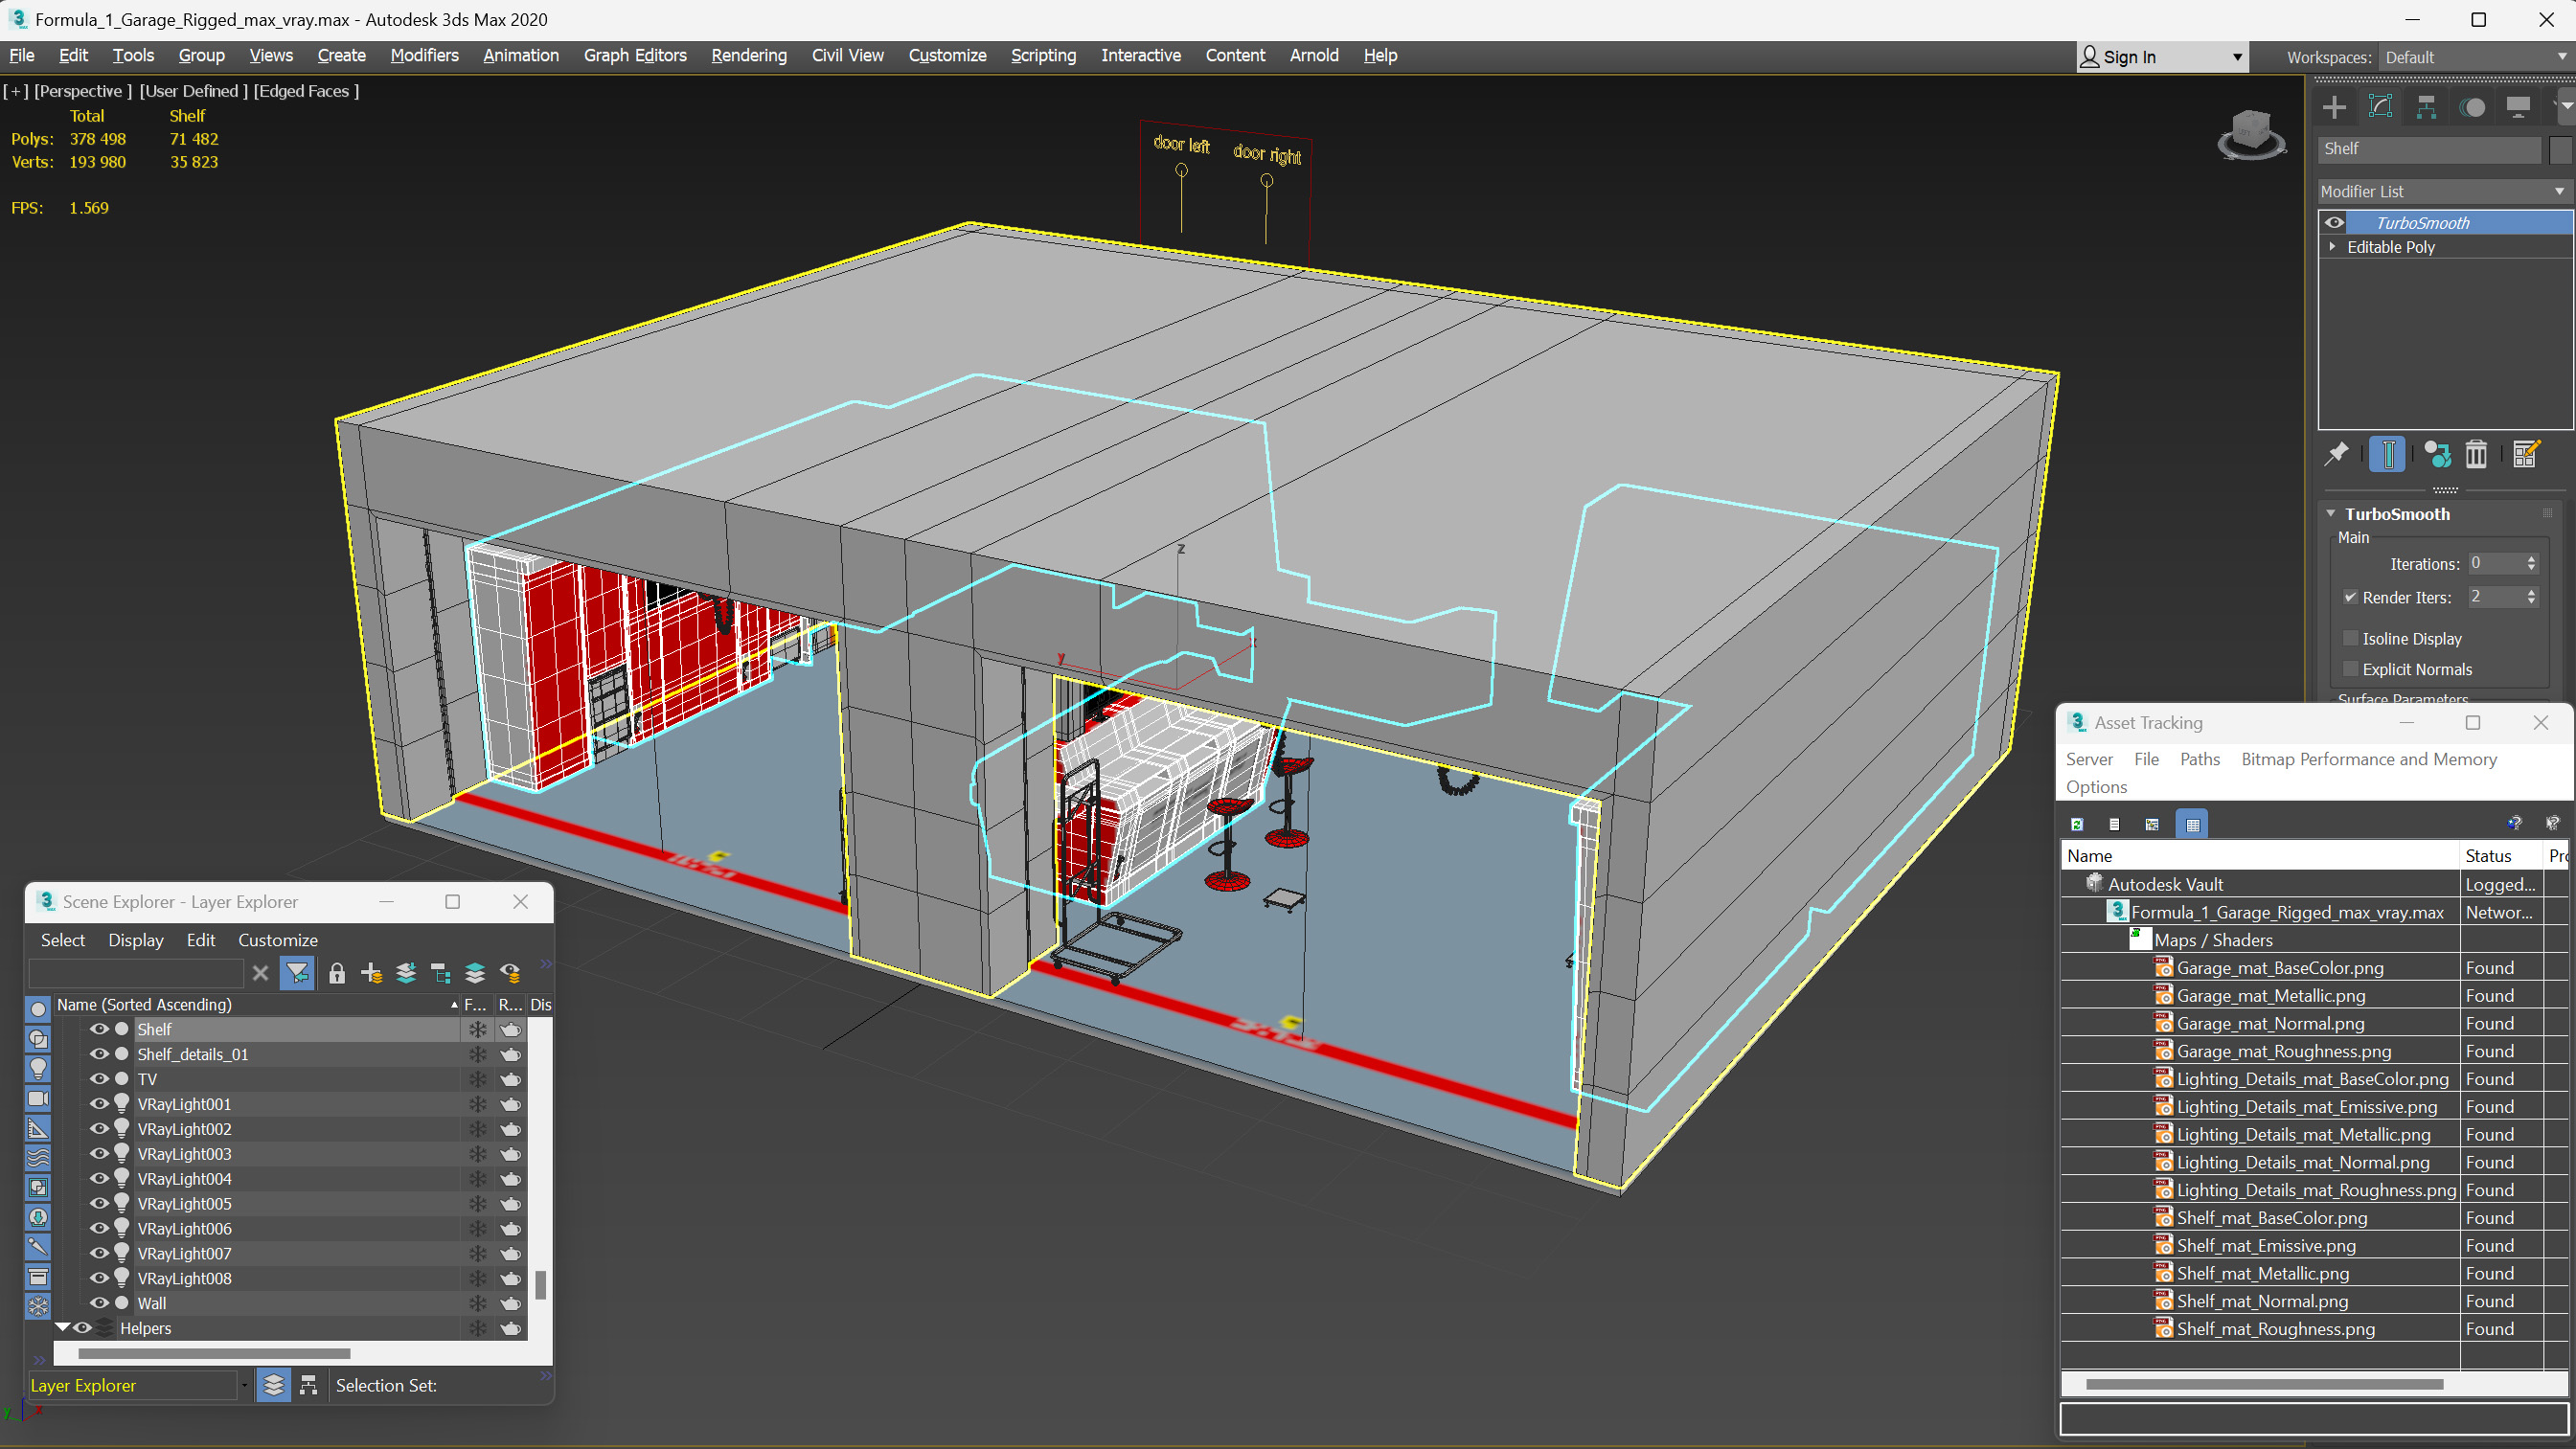Toggle Display Geometry filter in Scene Explorer sidebar
2576x1449 pixels.
tap(38, 1009)
